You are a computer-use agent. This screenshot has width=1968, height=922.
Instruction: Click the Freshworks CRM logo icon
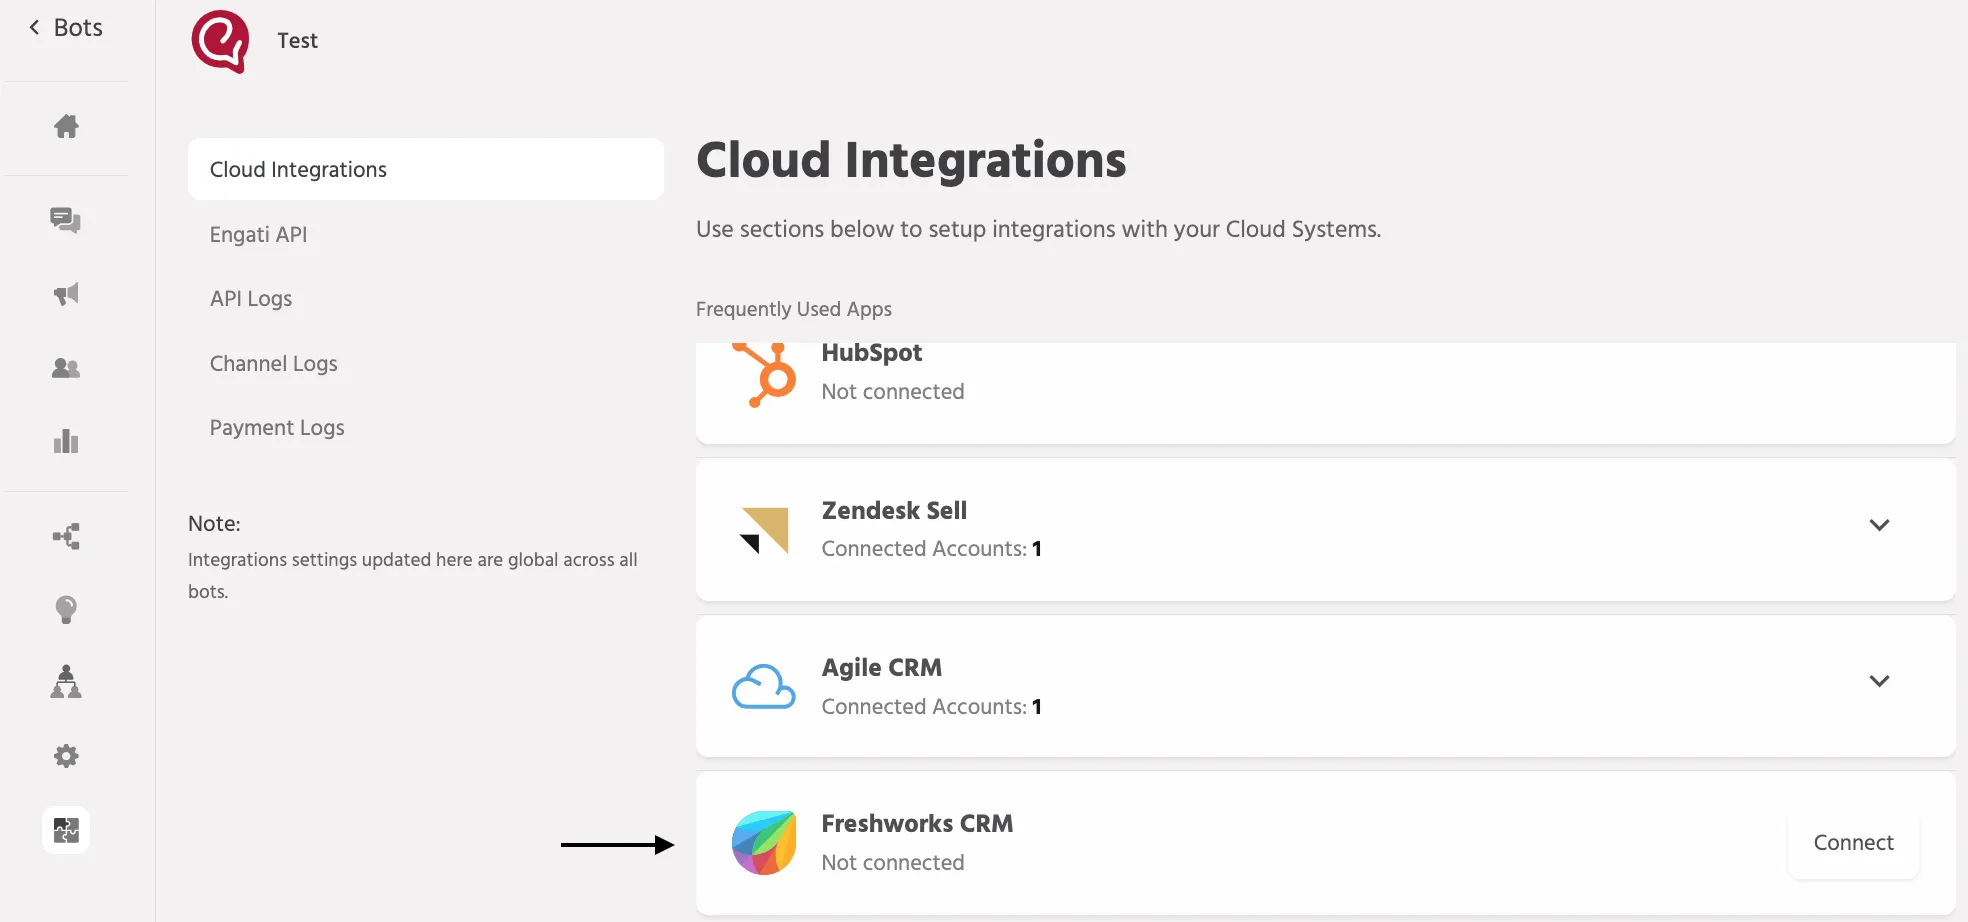[764, 843]
